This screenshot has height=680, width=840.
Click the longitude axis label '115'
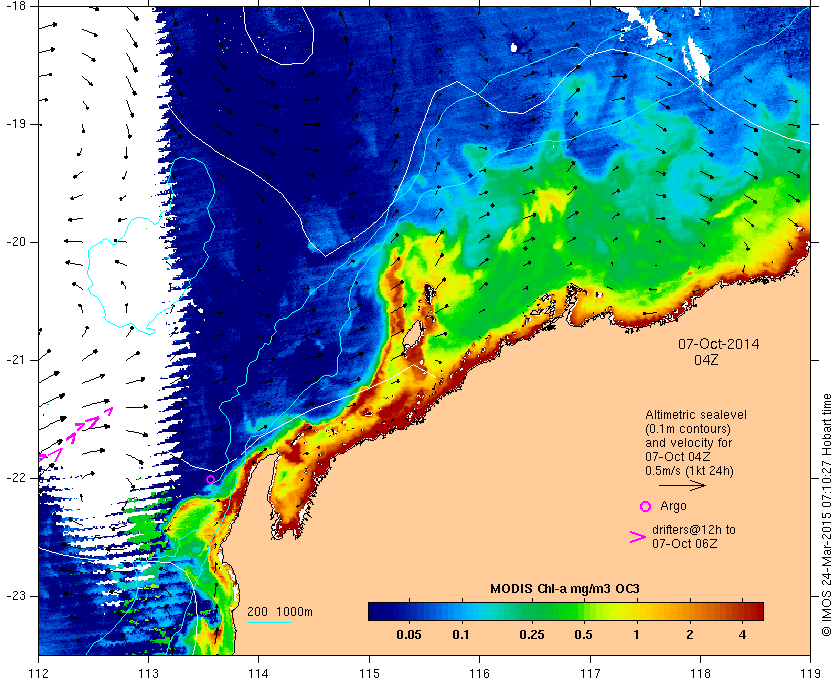point(369,673)
